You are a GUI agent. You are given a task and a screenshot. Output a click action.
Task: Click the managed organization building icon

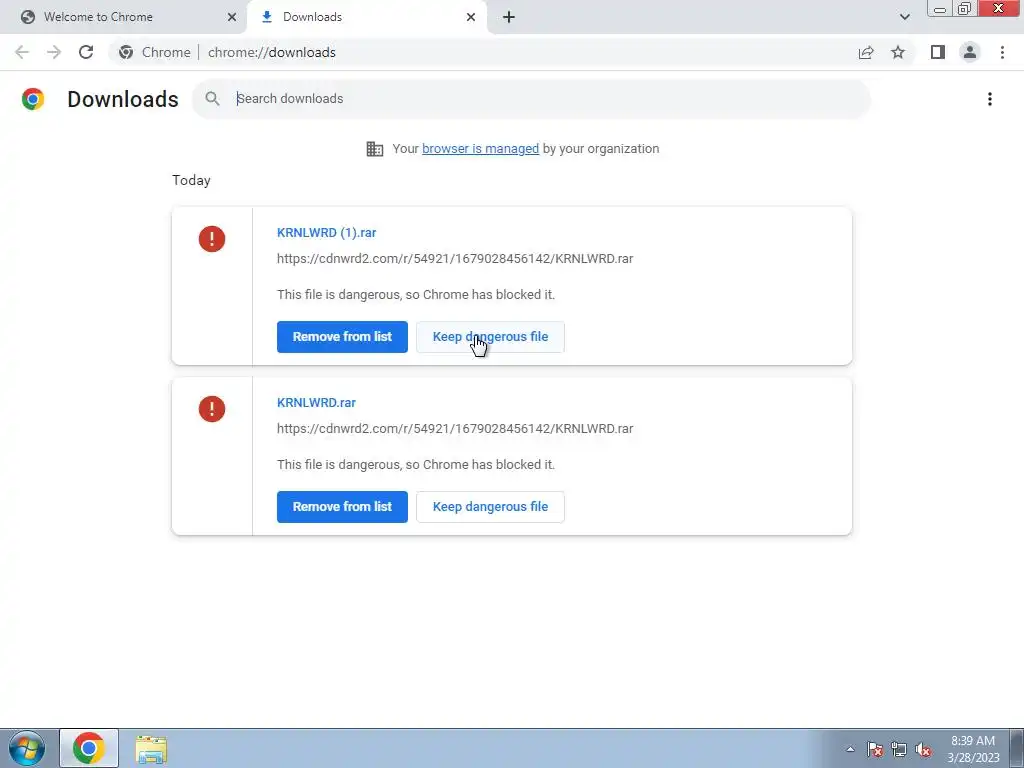tap(375, 149)
